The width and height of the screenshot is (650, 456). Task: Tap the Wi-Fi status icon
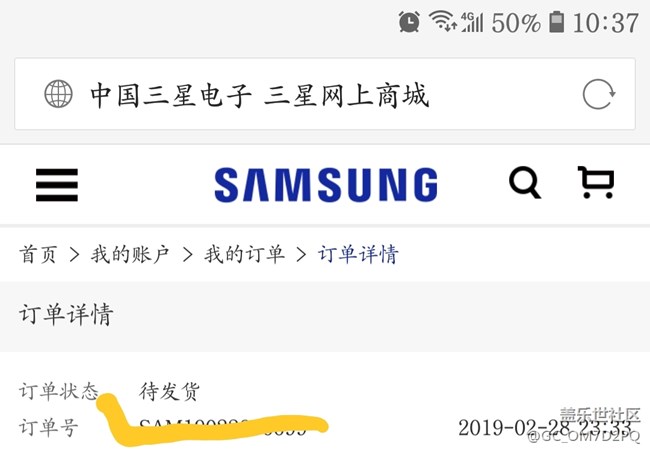pyautogui.click(x=442, y=21)
